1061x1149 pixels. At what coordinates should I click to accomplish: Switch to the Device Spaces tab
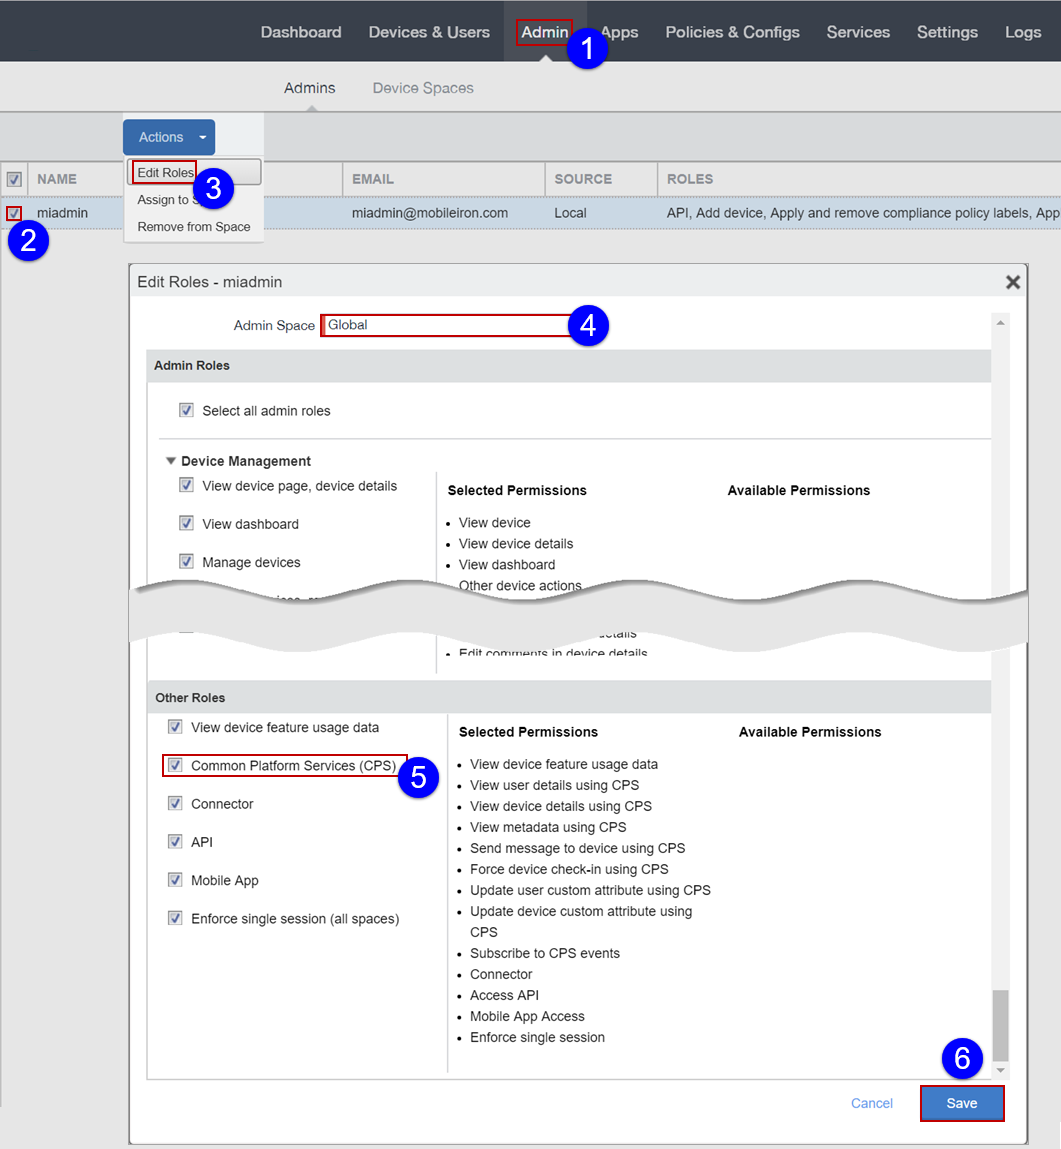(423, 88)
